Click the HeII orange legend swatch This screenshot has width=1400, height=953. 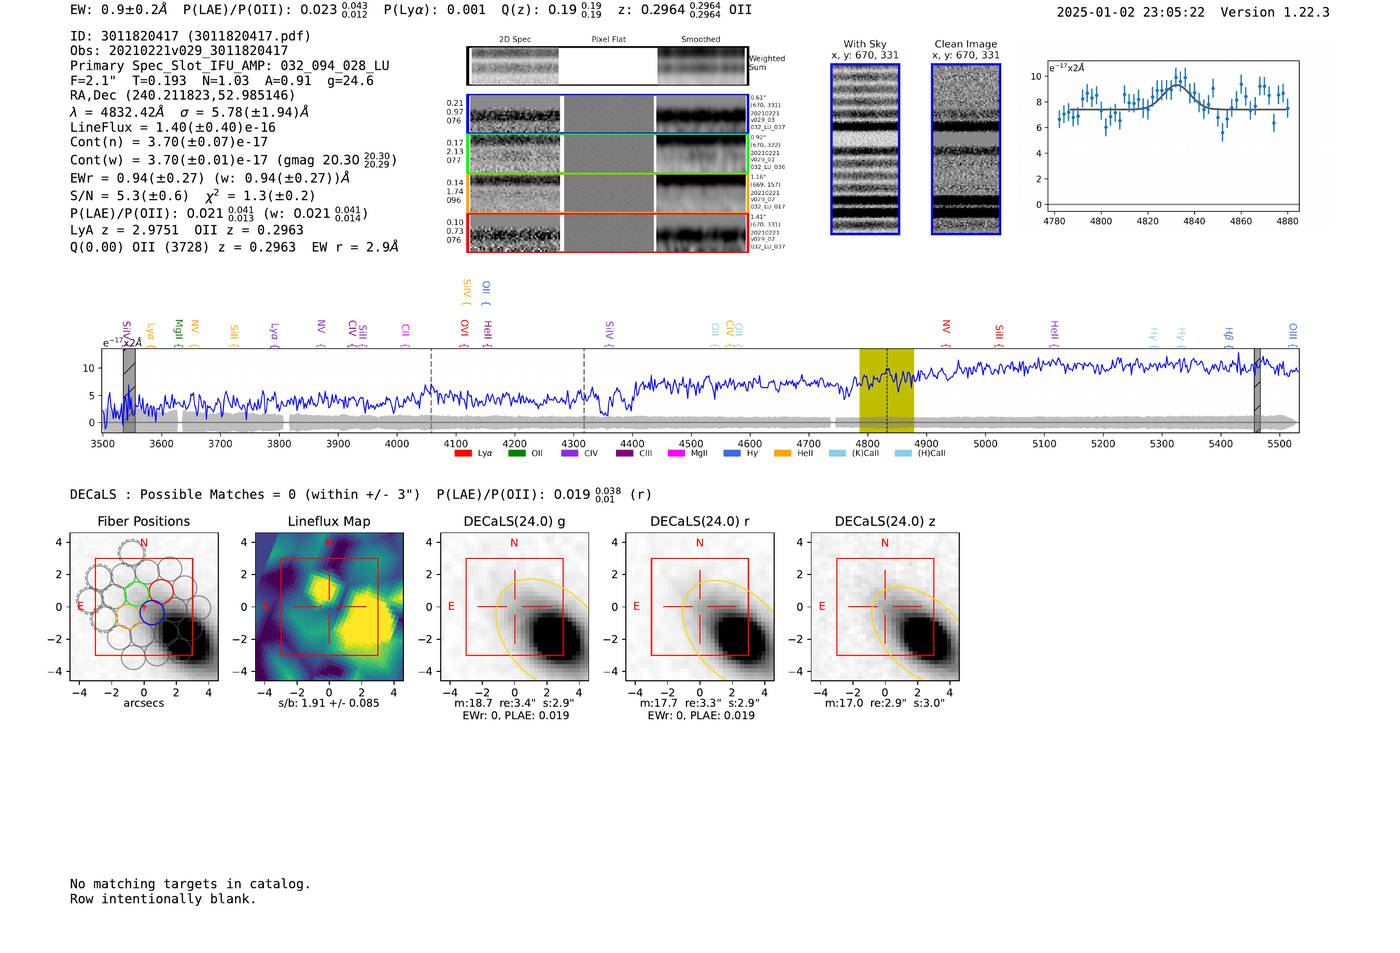coord(782,453)
